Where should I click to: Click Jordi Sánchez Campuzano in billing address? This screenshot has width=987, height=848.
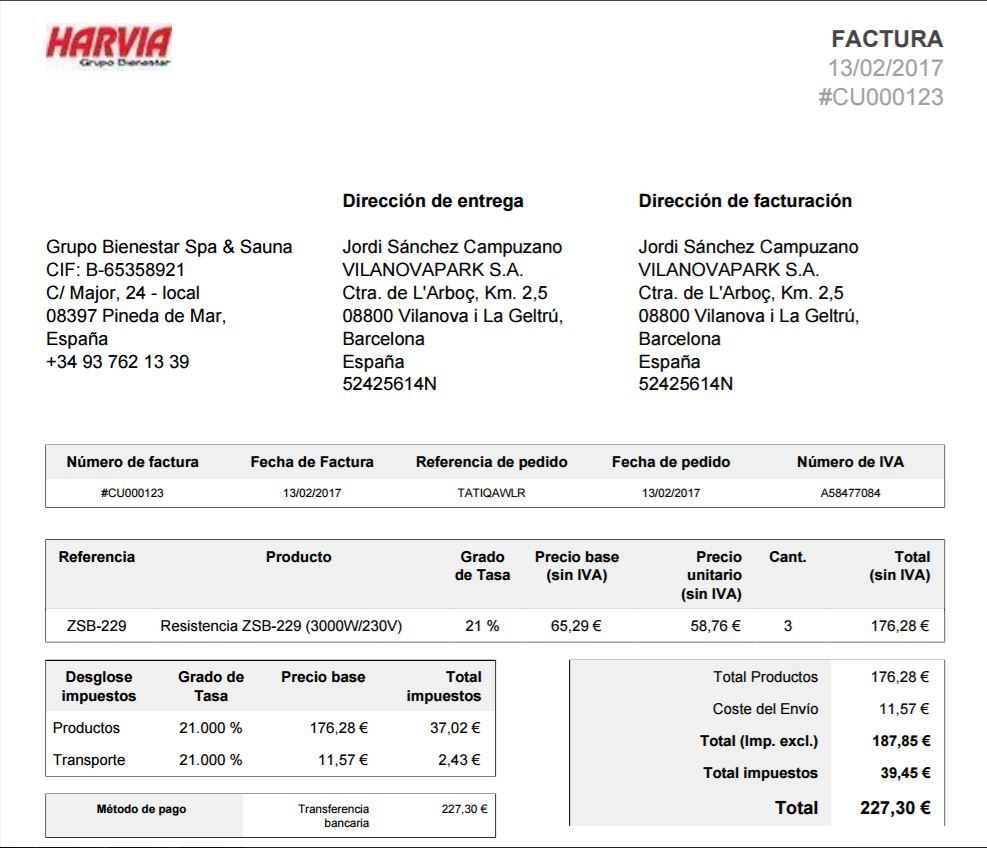tap(748, 247)
